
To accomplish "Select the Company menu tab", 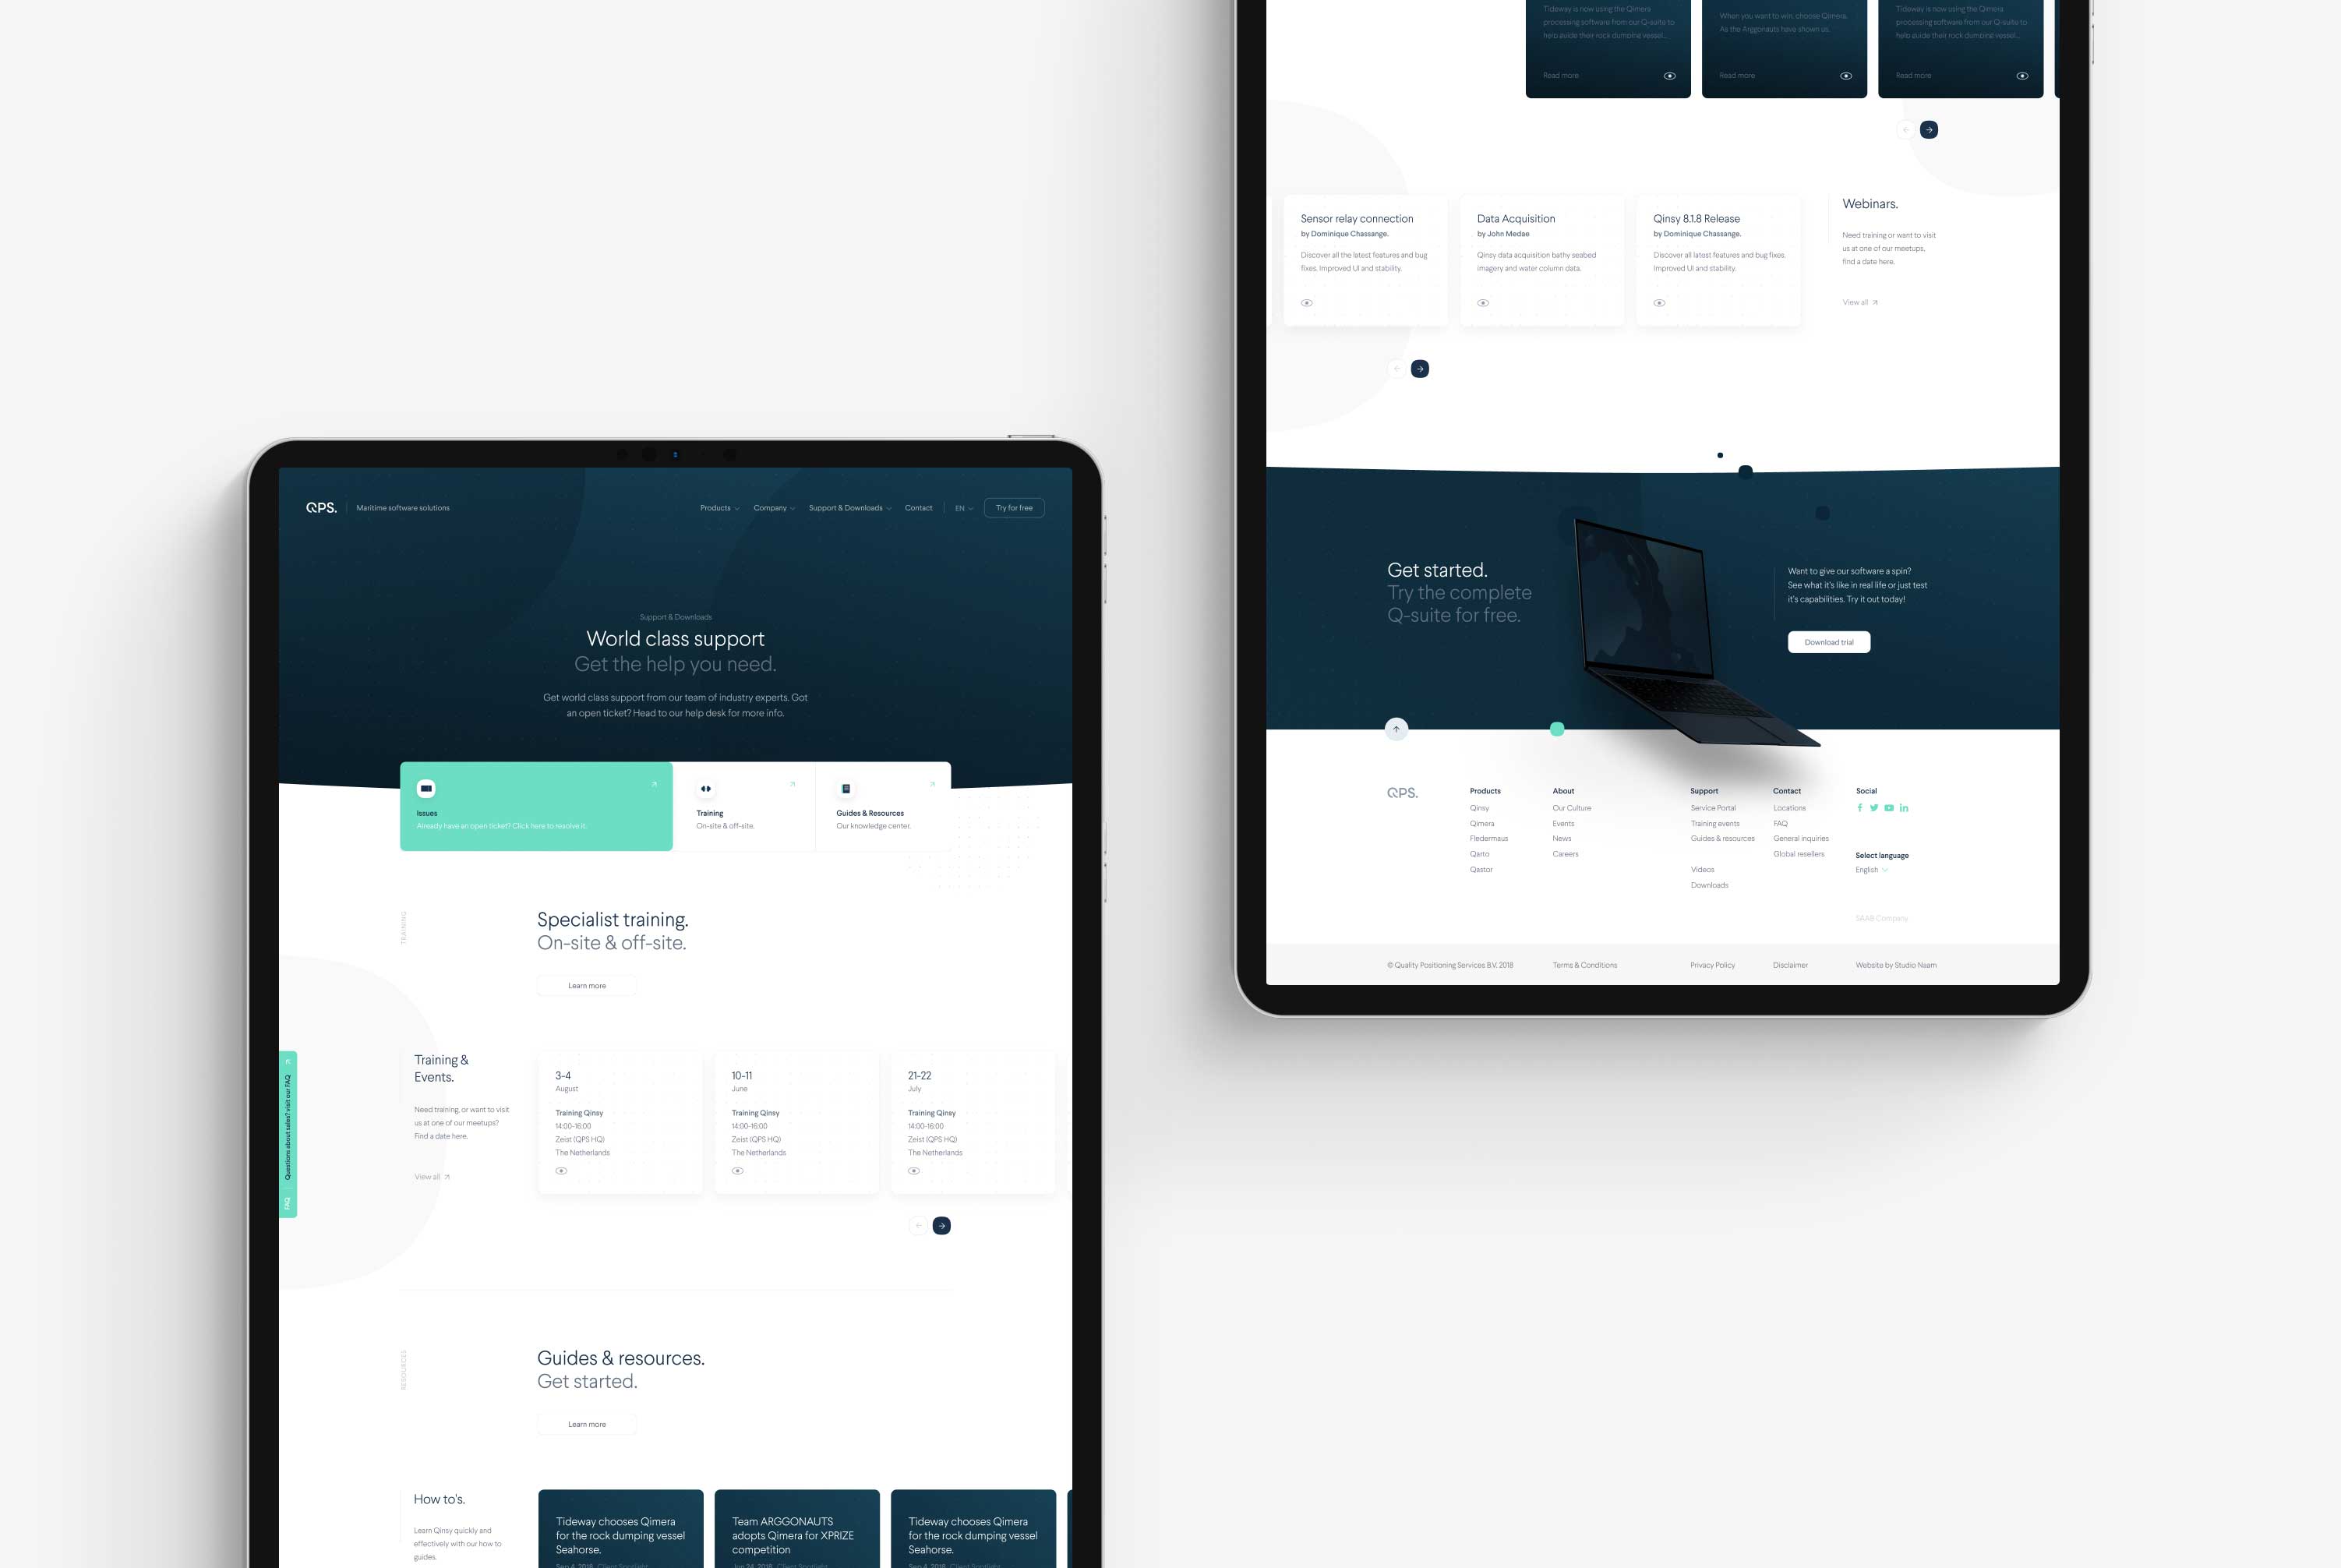I will click(x=772, y=507).
